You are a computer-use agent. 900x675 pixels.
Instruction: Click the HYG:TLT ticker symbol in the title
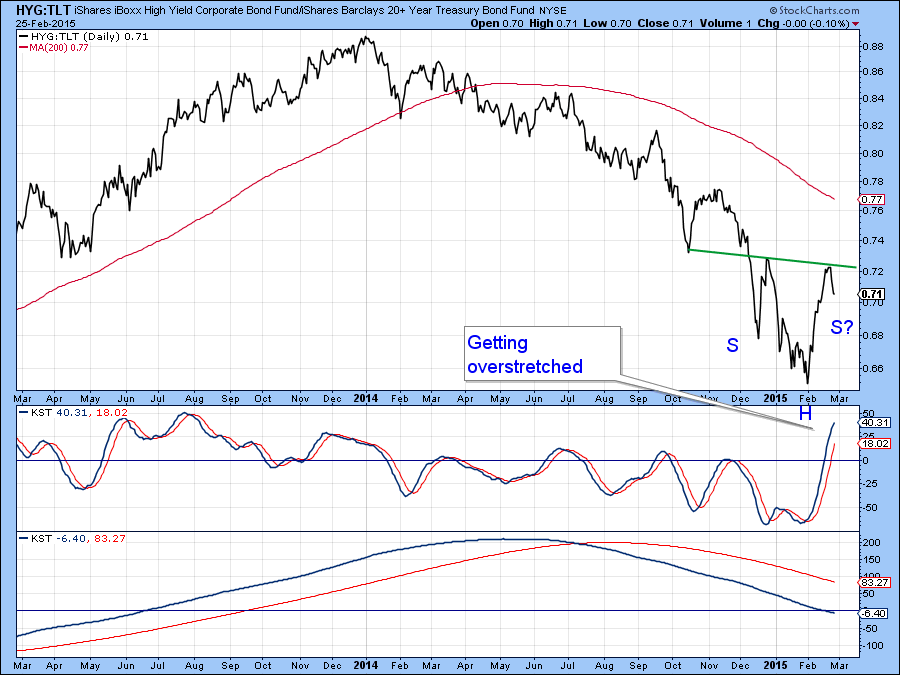click(x=43, y=10)
